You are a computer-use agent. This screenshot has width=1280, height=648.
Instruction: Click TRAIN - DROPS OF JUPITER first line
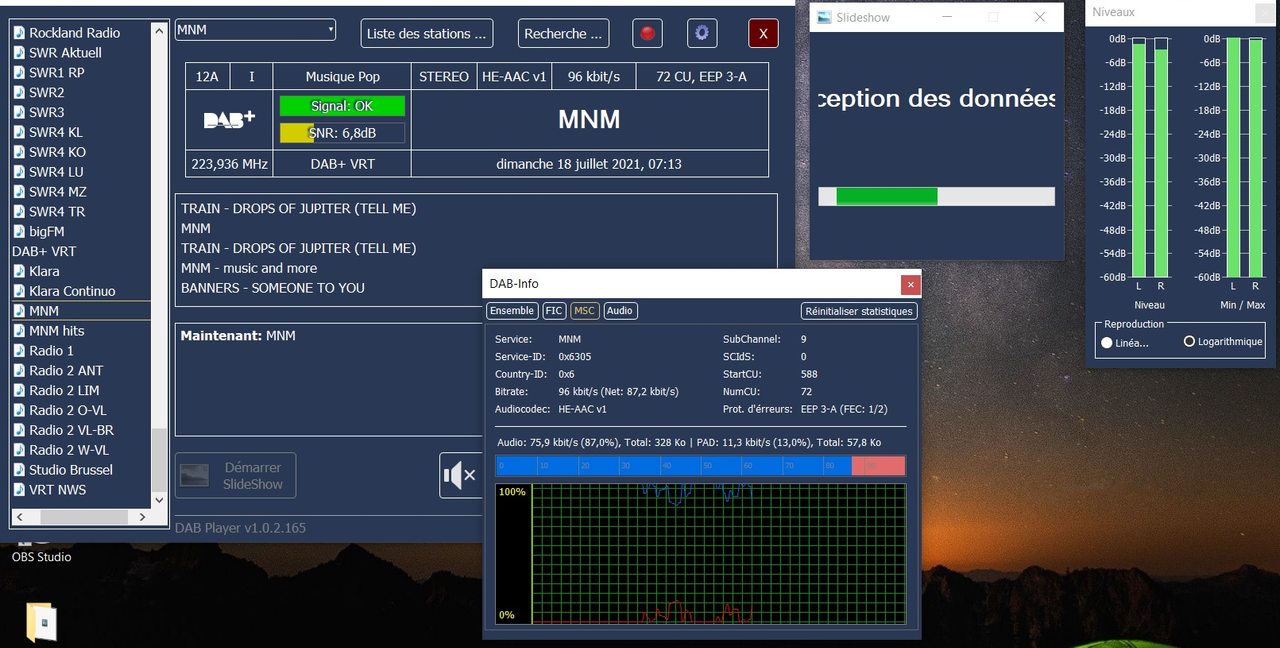299,209
